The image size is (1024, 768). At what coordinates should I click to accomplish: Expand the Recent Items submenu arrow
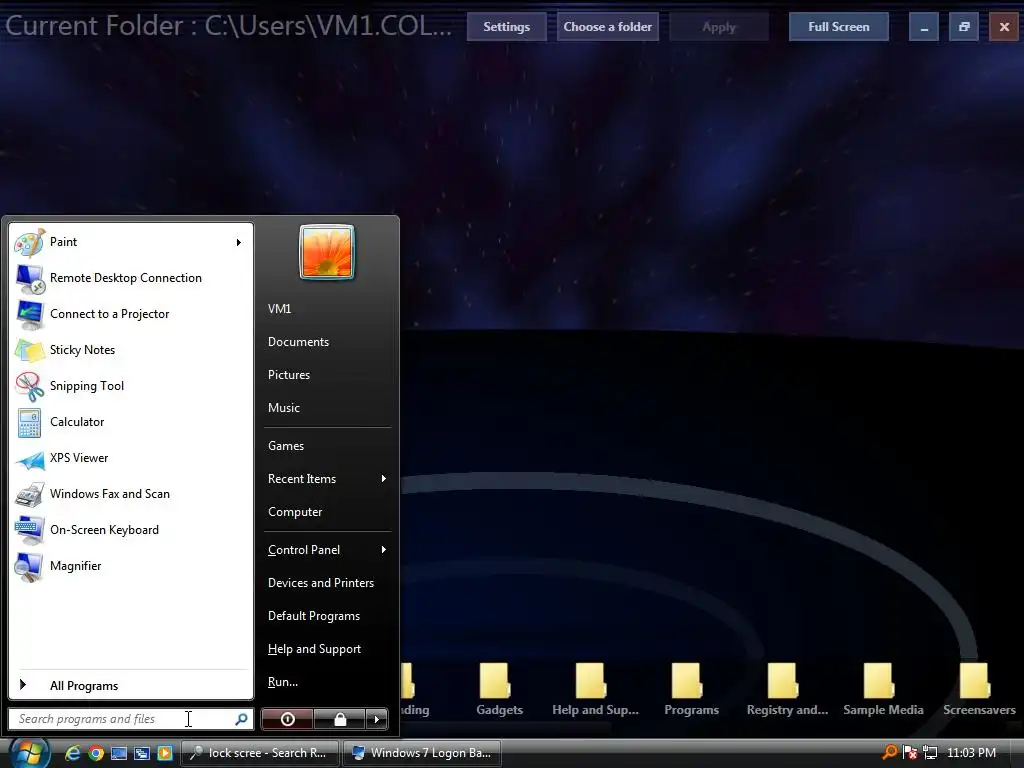383,479
